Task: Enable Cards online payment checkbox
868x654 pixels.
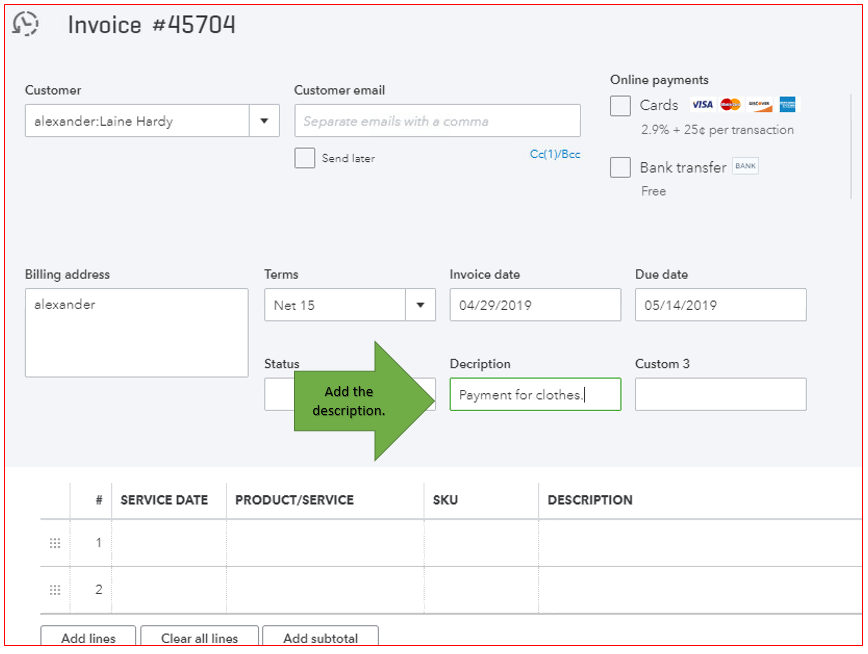Action: (620, 105)
